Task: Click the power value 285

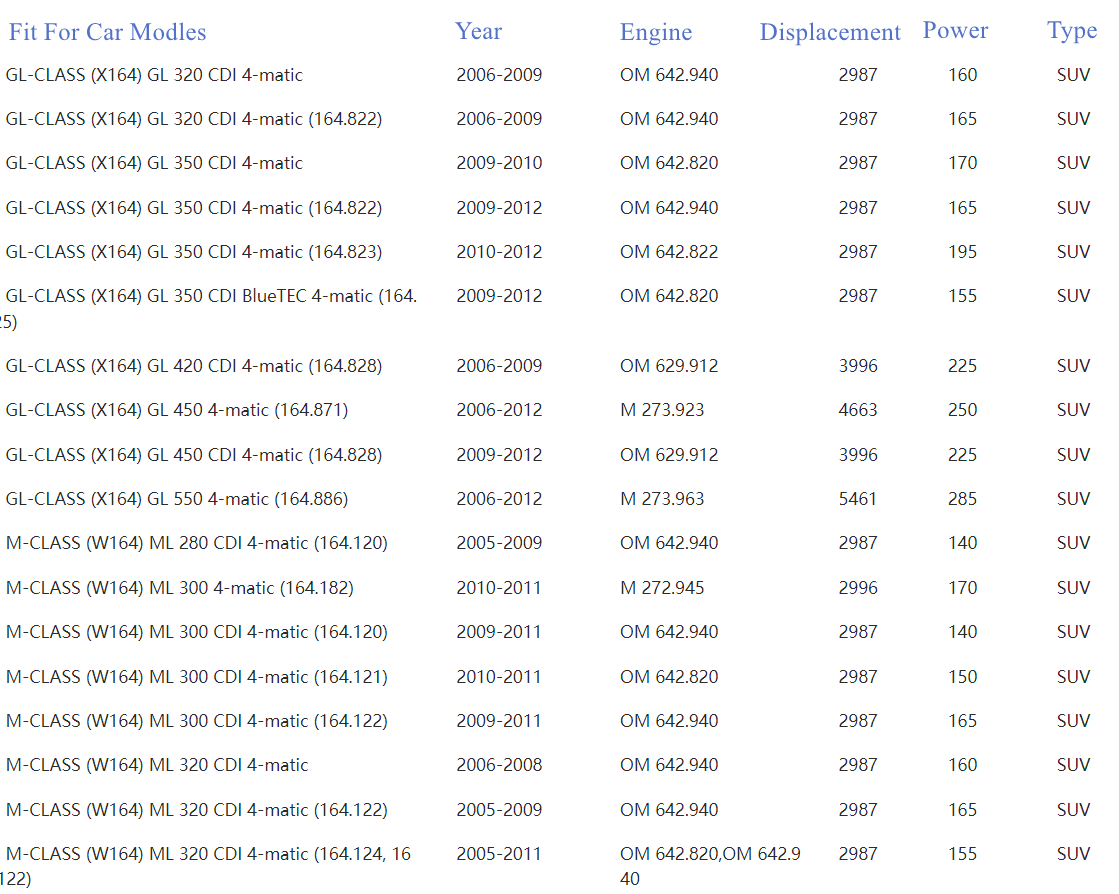Action: coord(962,499)
